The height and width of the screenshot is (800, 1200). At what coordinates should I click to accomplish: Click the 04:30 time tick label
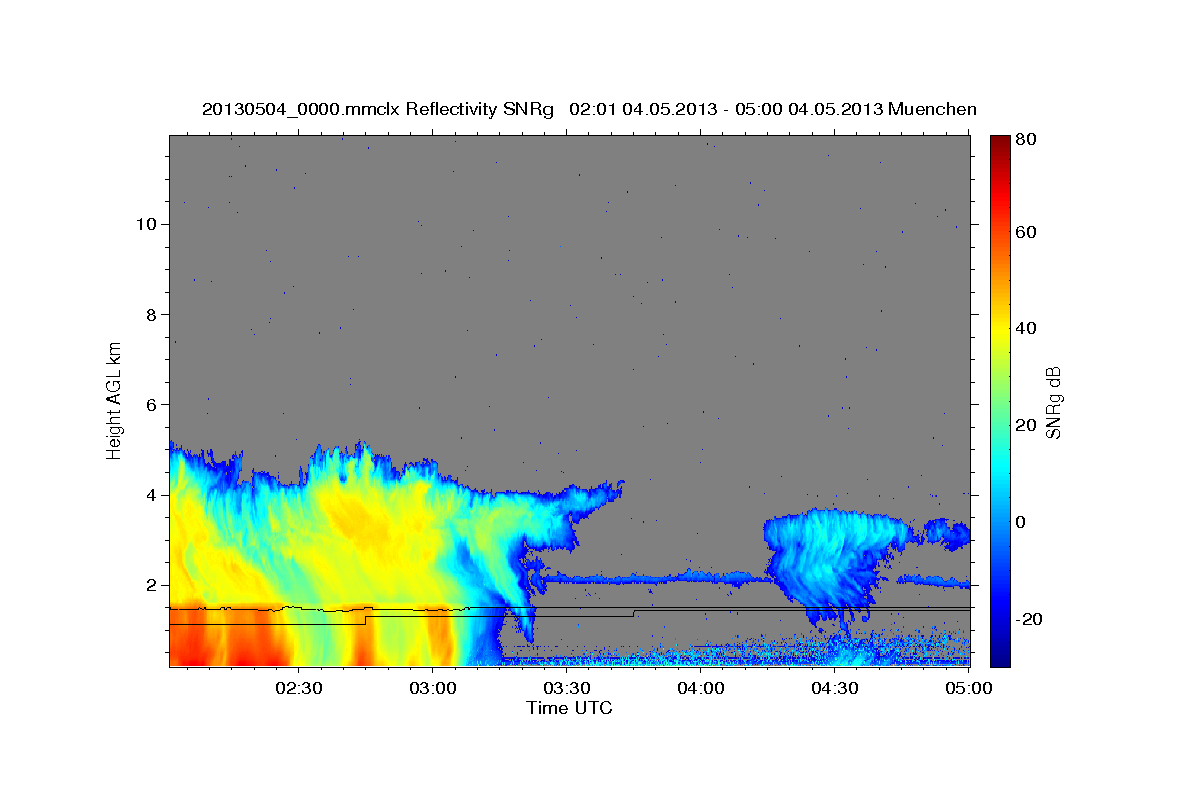834,688
